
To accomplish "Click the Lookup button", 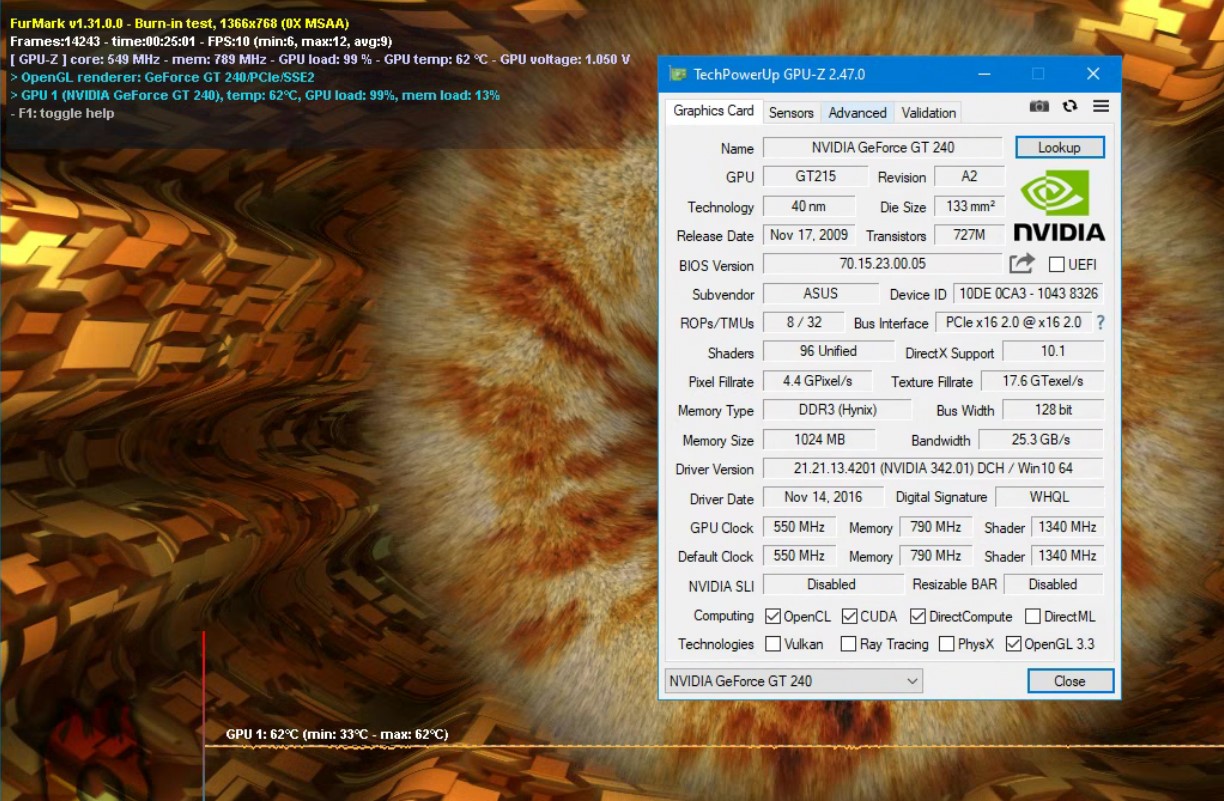I will [1060, 147].
